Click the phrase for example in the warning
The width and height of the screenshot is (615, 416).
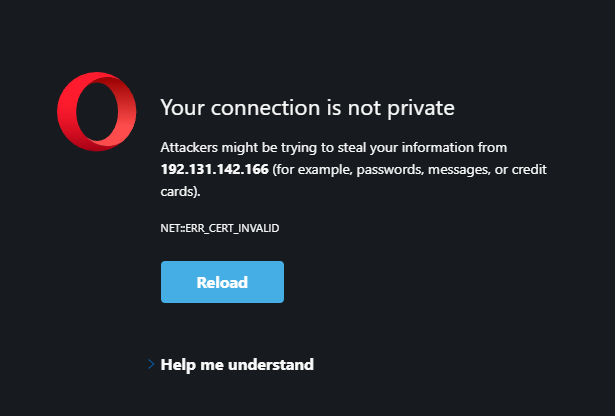(x=316, y=170)
